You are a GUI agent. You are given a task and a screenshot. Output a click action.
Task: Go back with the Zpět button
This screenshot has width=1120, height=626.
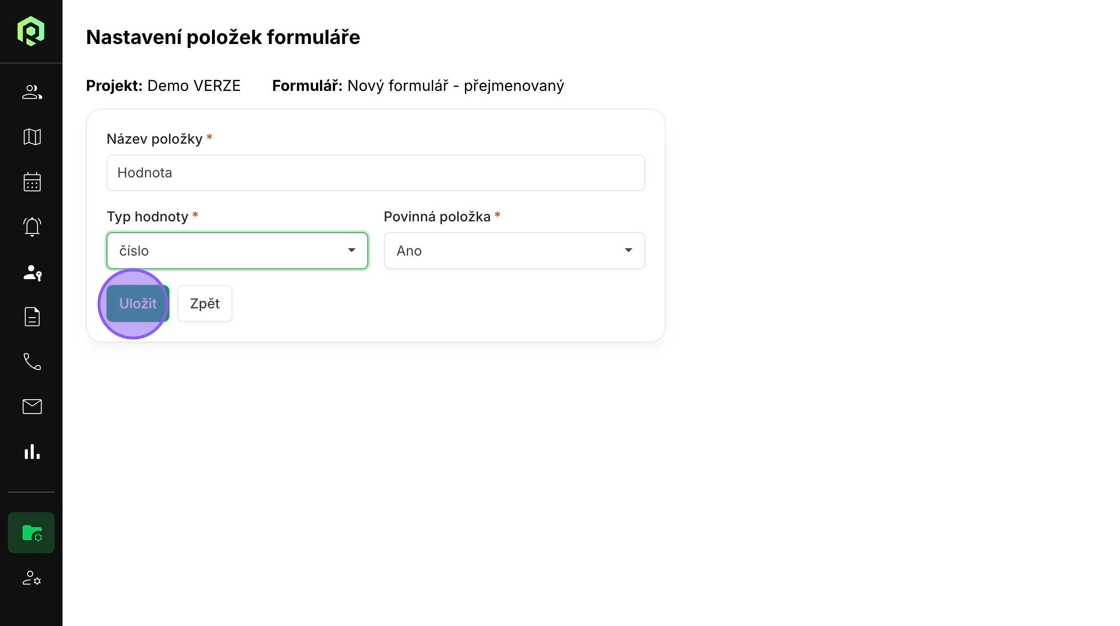pos(205,304)
